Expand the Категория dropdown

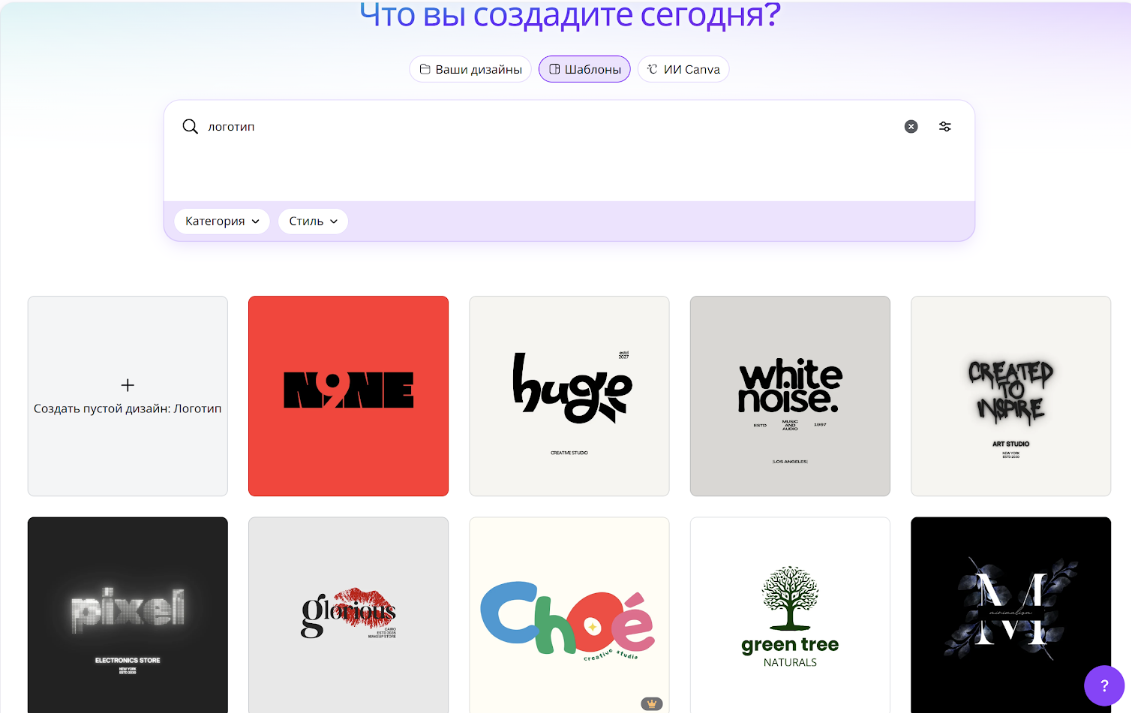pyautogui.click(x=222, y=221)
